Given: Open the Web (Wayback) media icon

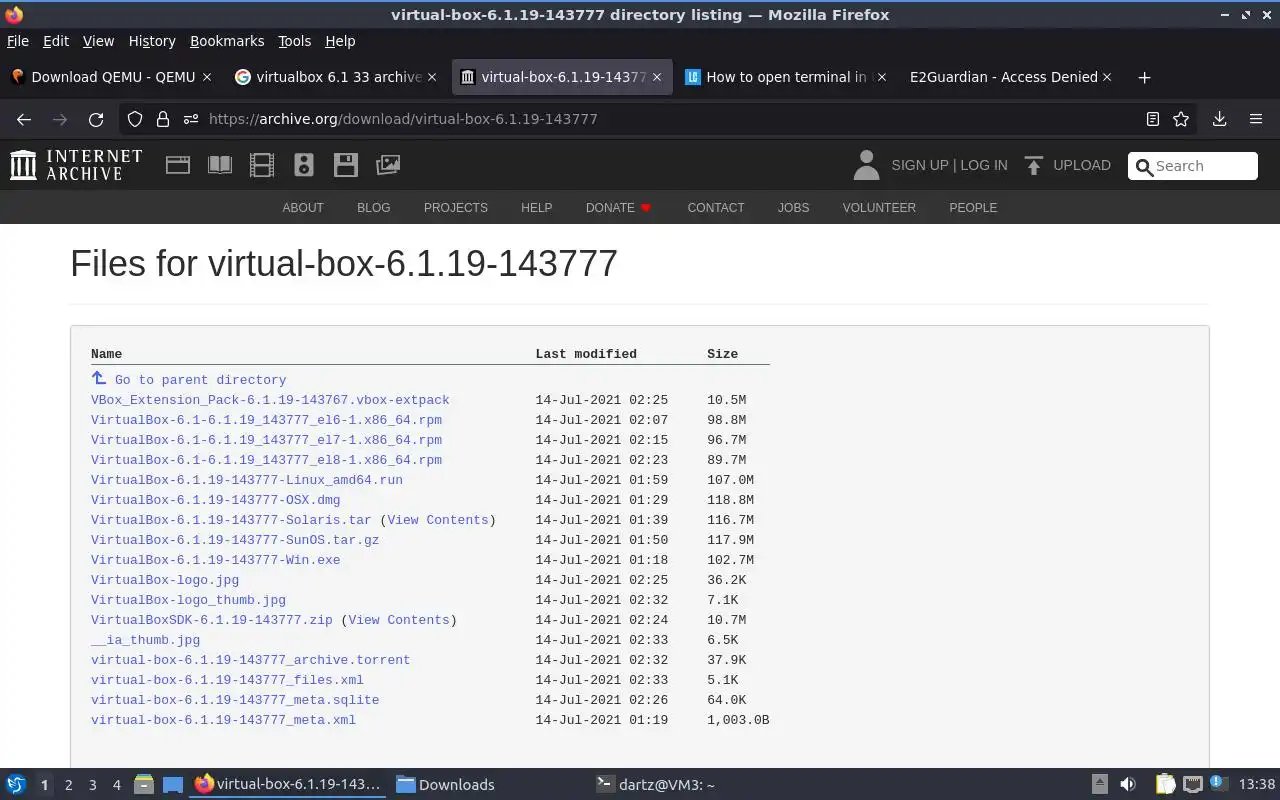Looking at the screenshot, I should pos(178,165).
